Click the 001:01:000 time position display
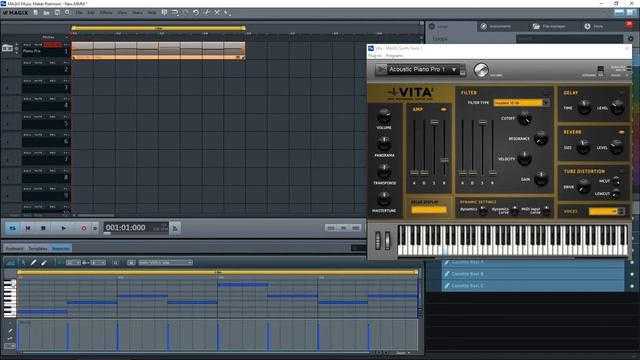Image resolution: width=640 pixels, height=360 pixels. coord(126,228)
